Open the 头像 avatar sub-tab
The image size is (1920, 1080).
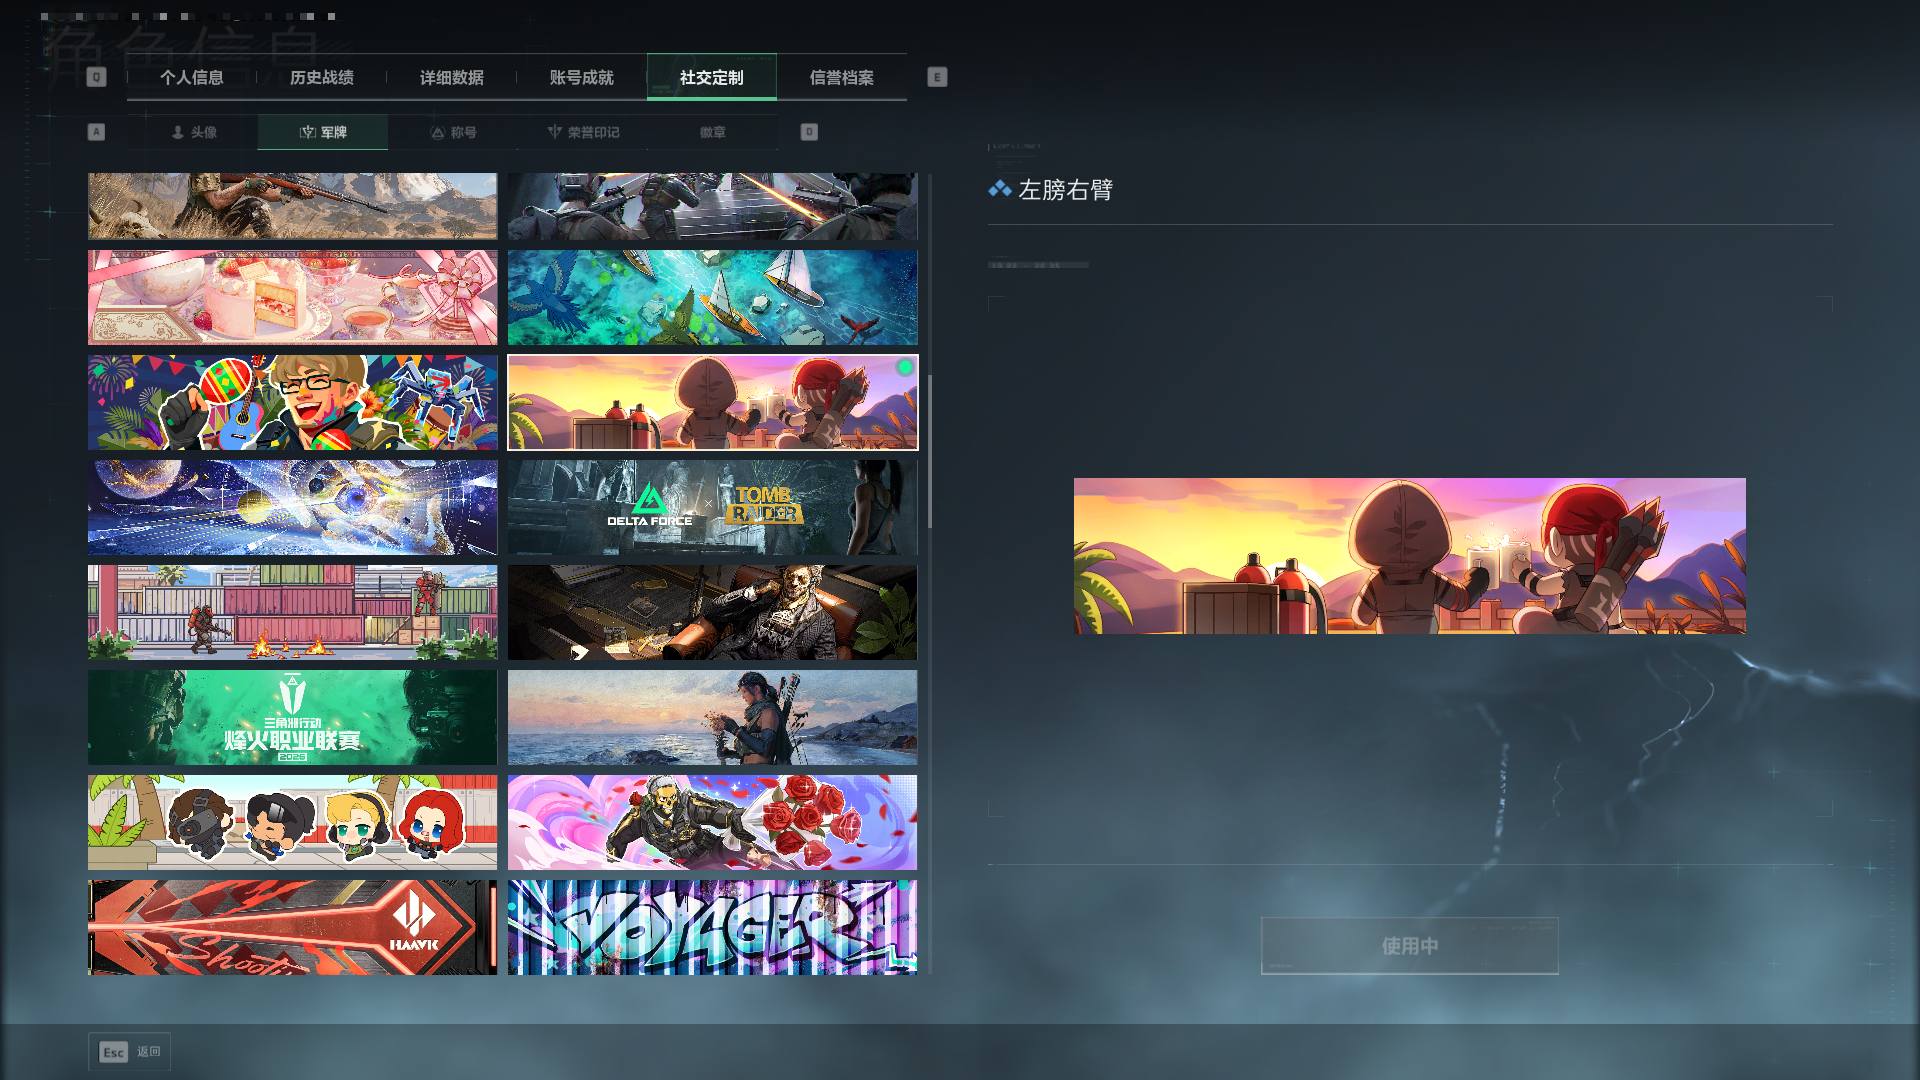tap(193, 132)
